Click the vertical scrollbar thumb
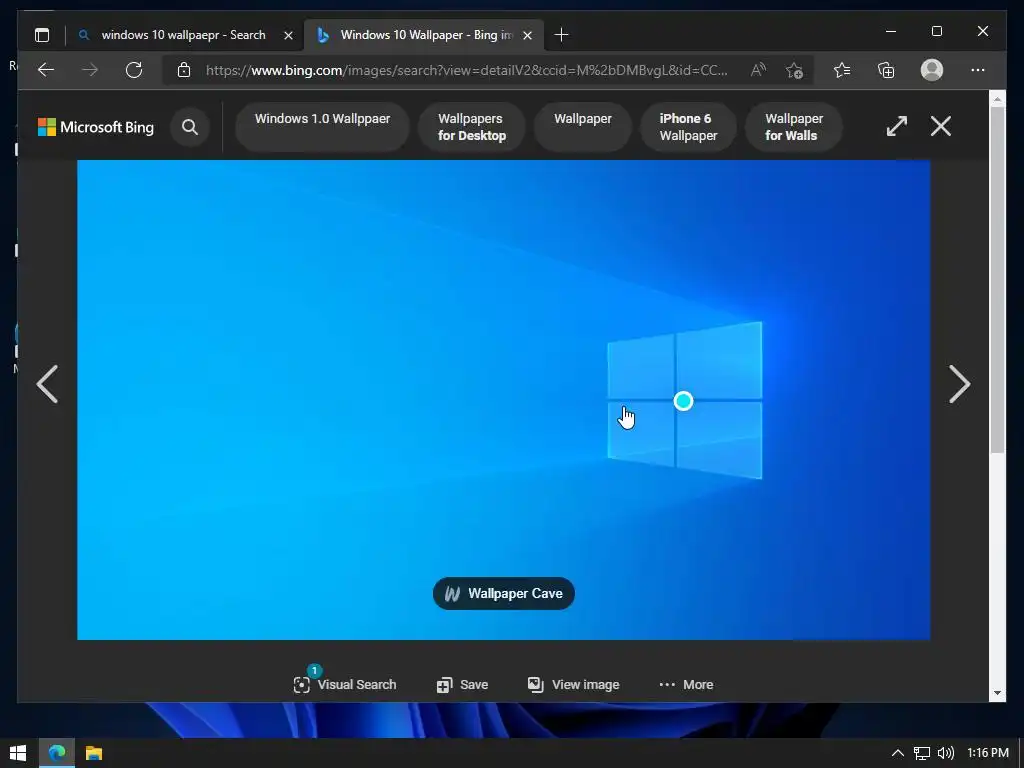 997,280
